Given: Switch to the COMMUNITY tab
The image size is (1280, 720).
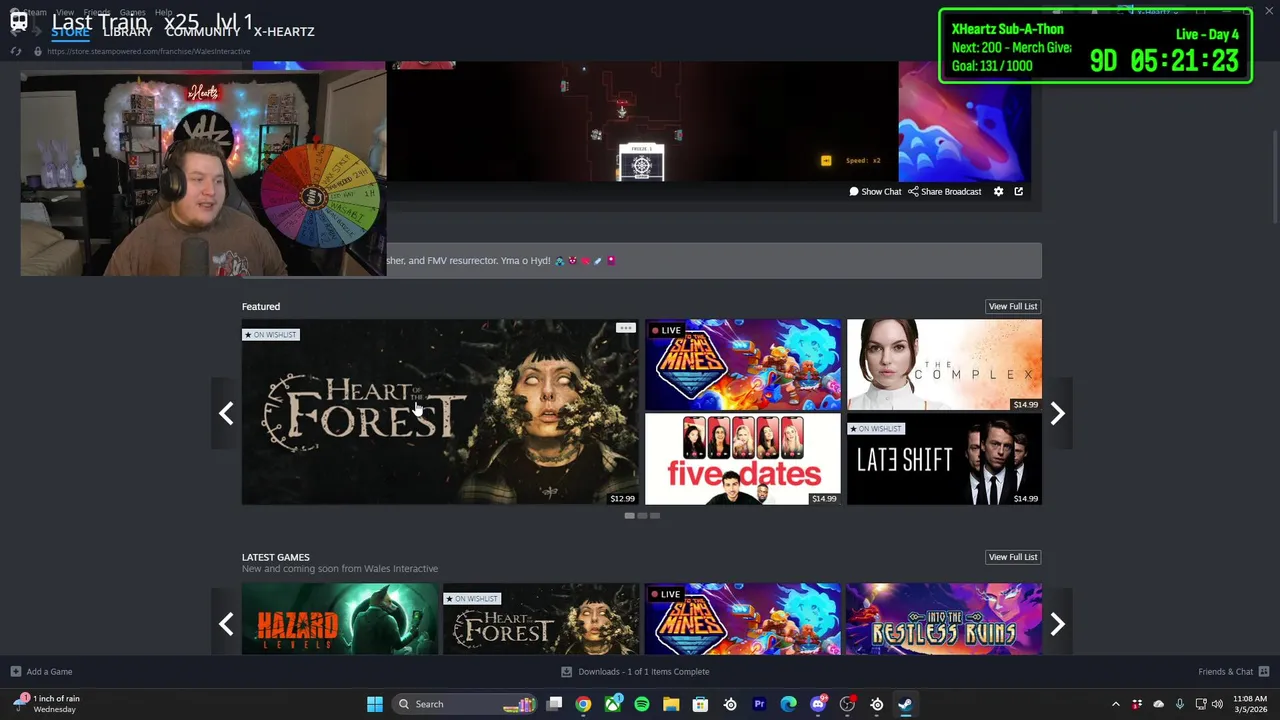Looking at the screenshot, I should [x=203, y=31].
